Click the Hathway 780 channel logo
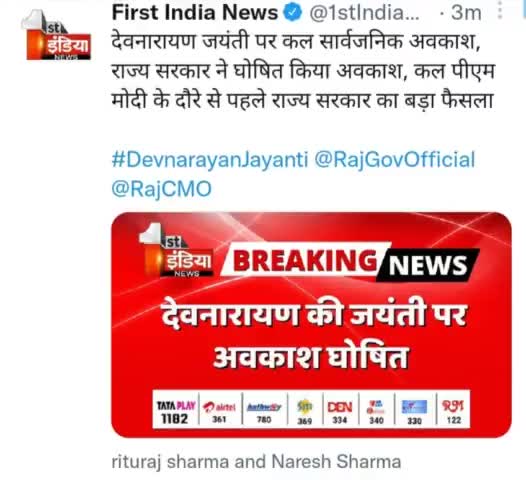Screen dimensions: 526x480 [264, 412]
